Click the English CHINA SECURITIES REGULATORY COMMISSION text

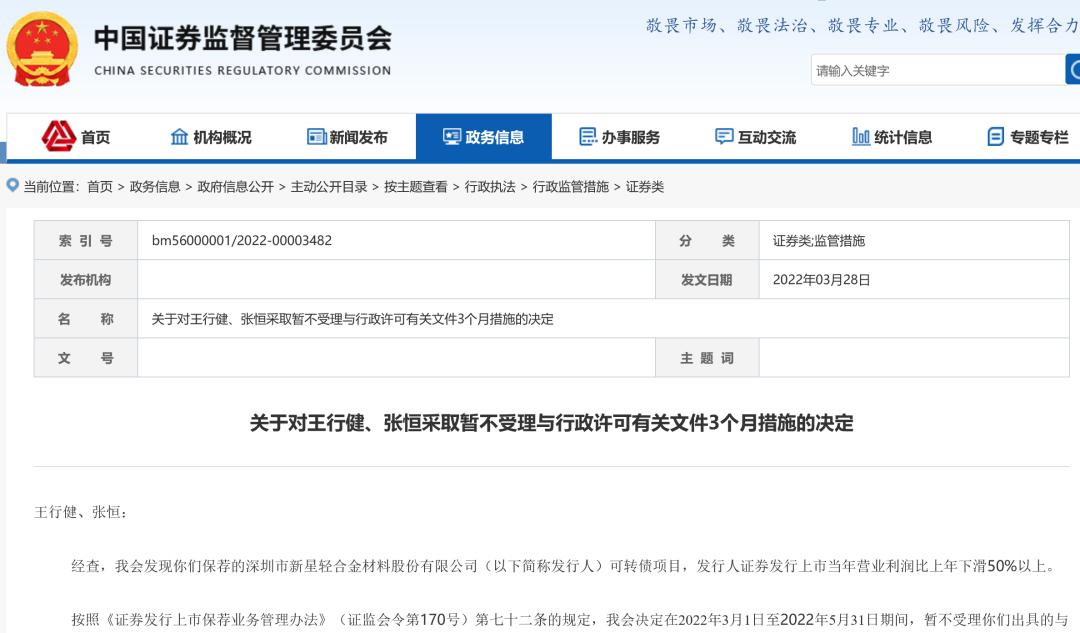242,70
